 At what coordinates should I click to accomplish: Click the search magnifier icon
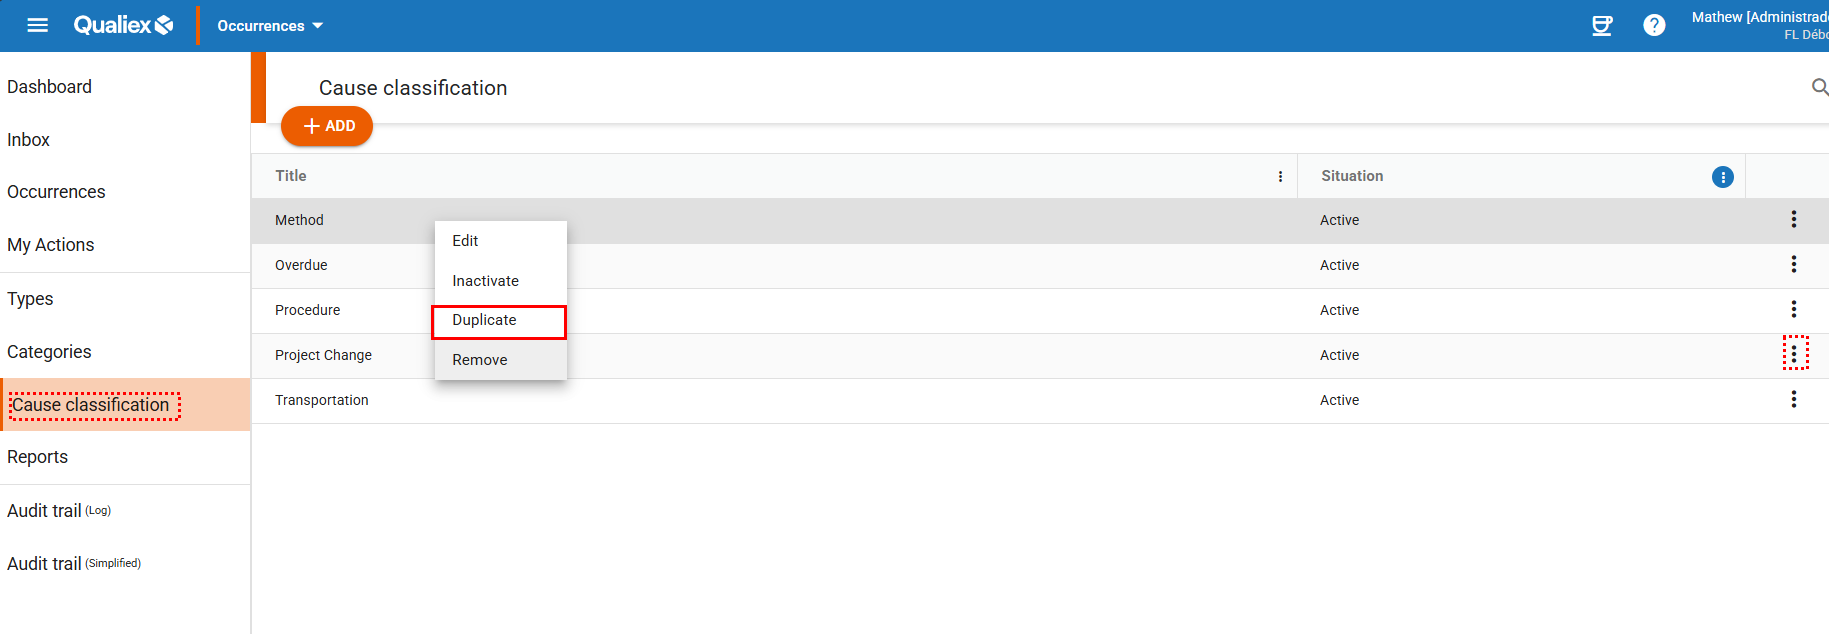1819,88
